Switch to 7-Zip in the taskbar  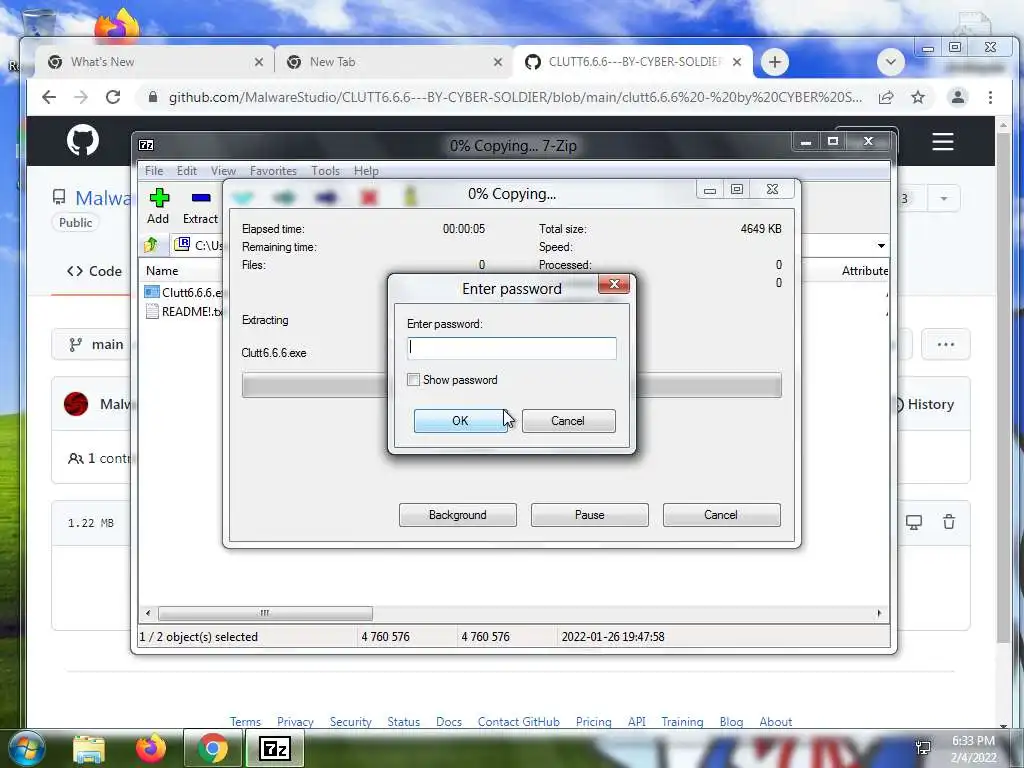(274, 748)
